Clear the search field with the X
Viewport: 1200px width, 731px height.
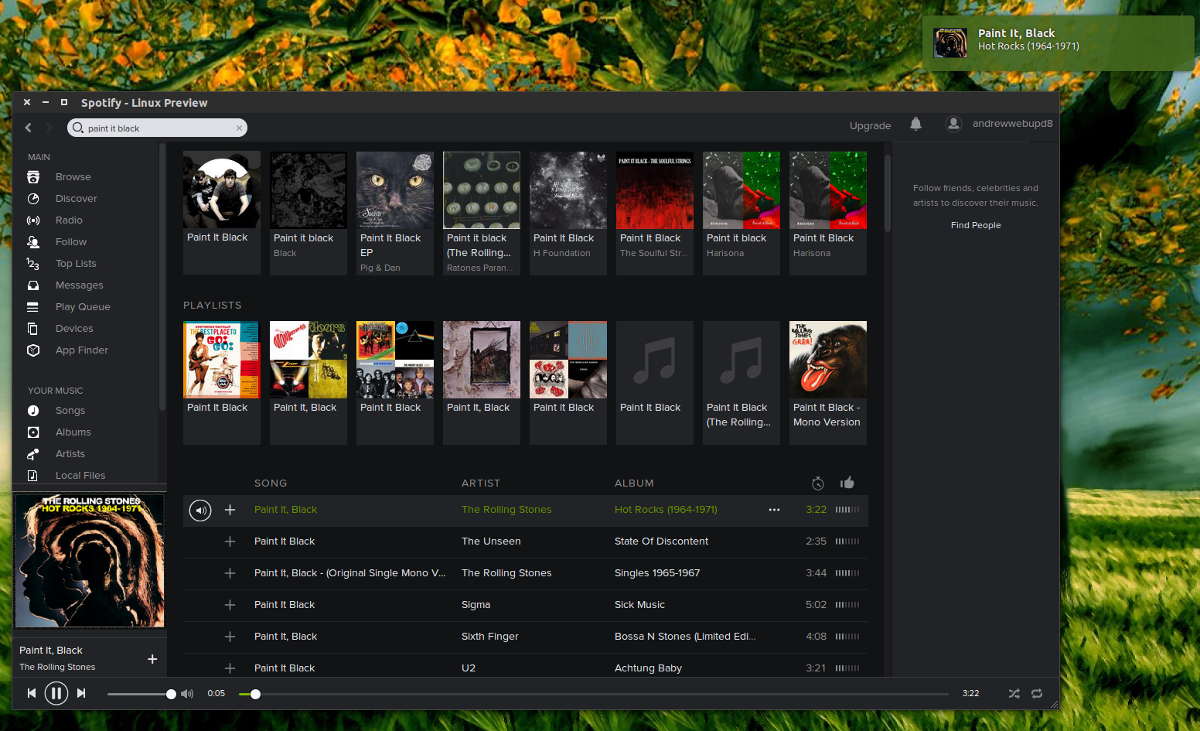coord(239,128)
